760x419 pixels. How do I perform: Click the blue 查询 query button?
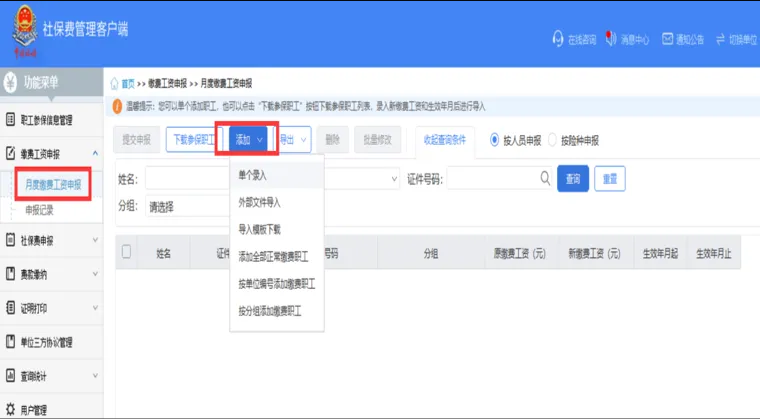tap(572, 179)
